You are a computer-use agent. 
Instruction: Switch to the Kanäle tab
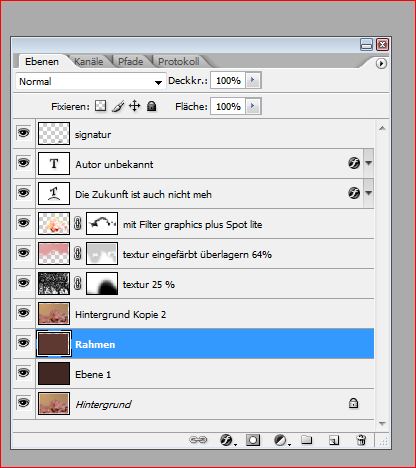tap(88, 61)
